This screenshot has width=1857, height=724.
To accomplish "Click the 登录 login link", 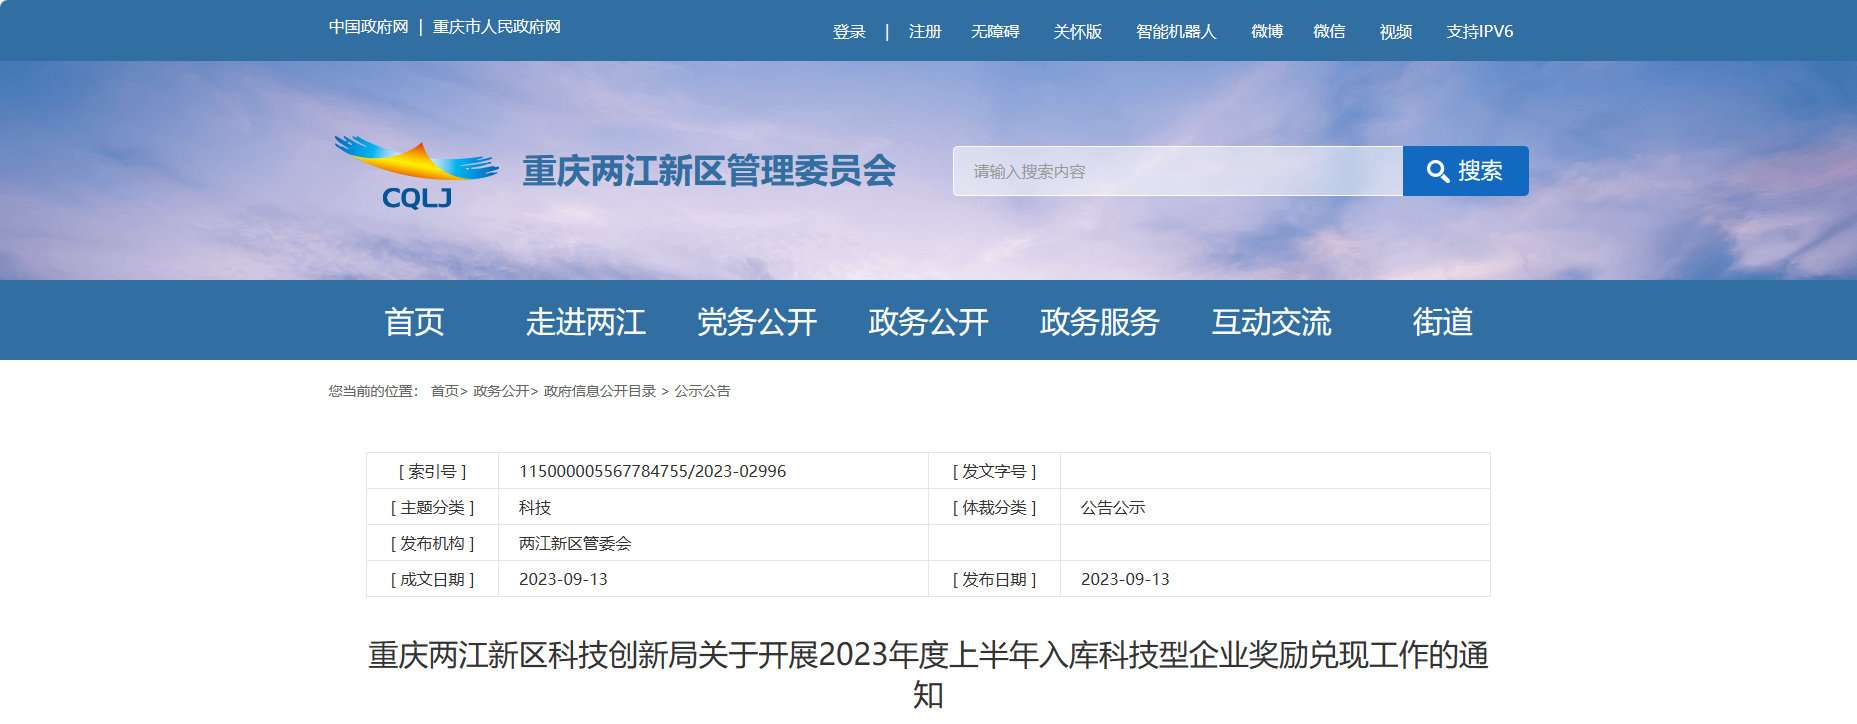I will 849,32.
